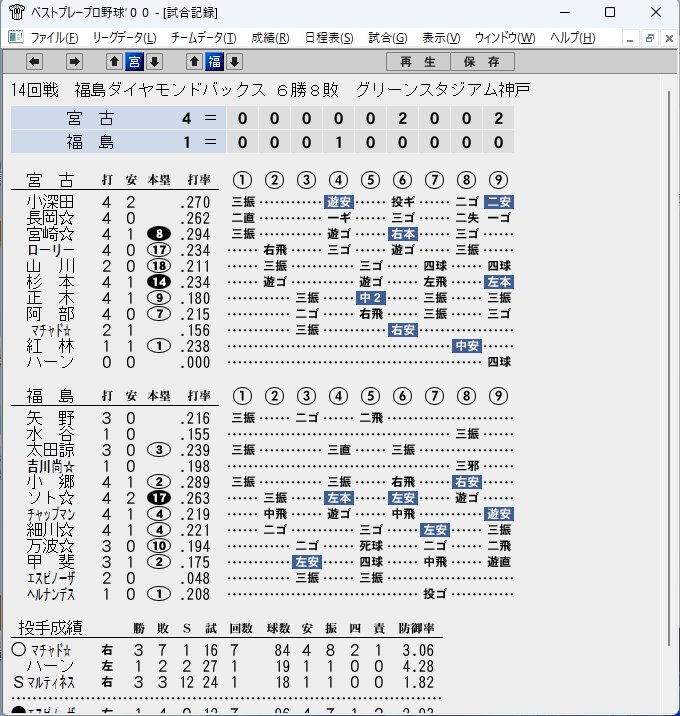Viewport: 680px width, 716px height.
Task: Select the blue 福 team icon
Action: tap(215, 62)
